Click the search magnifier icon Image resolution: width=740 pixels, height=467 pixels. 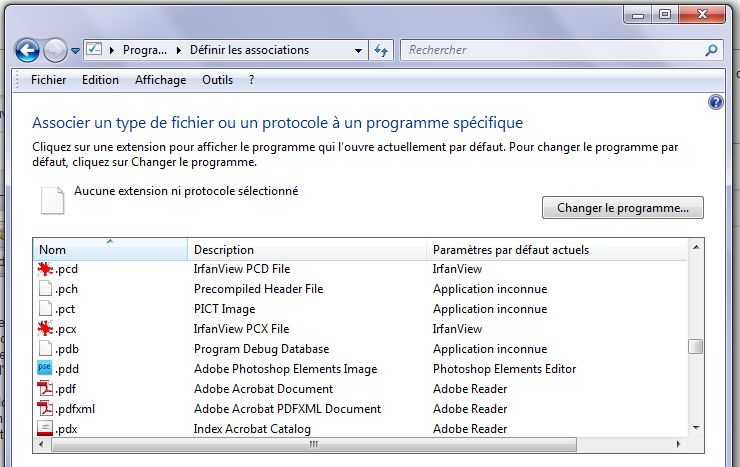(711, 50)
